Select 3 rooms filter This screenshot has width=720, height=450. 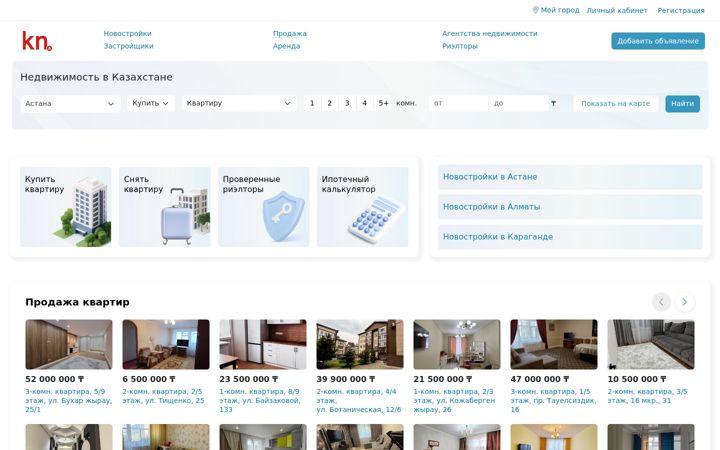tap(347, 103)
